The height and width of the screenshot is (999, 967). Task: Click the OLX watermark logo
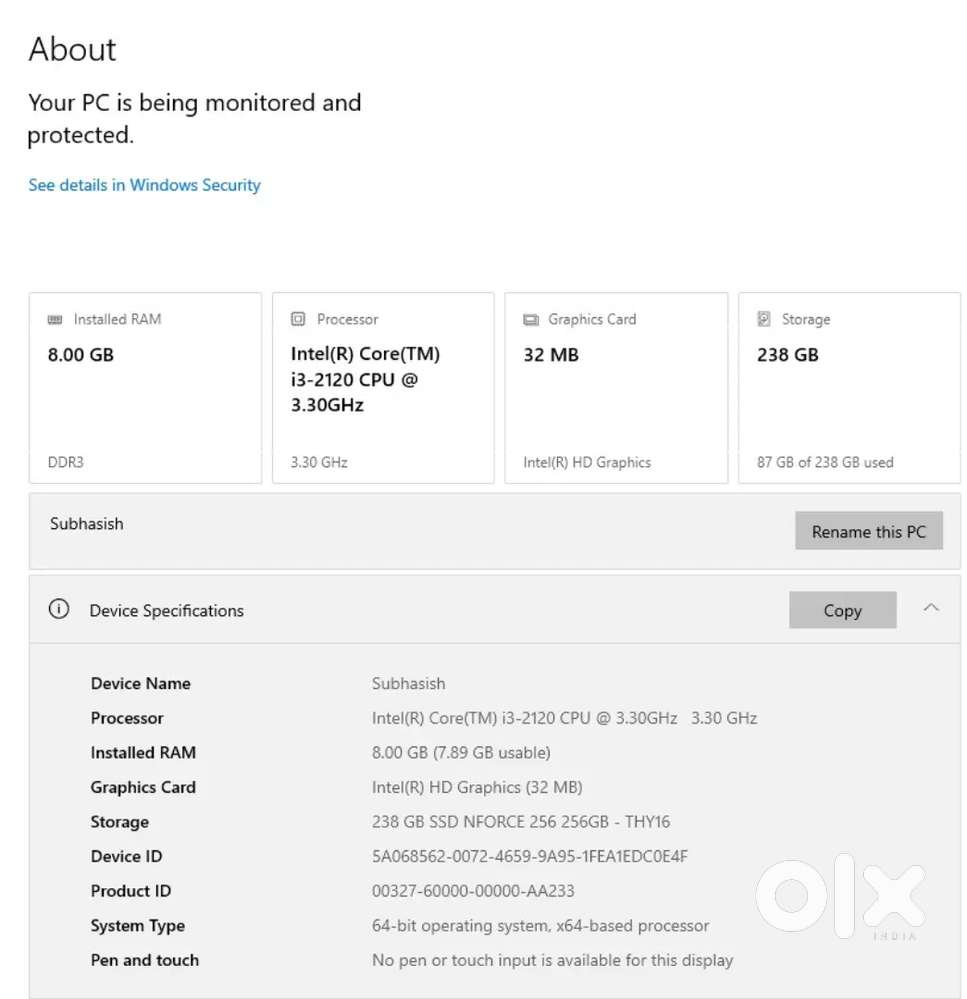pos(840,896)
